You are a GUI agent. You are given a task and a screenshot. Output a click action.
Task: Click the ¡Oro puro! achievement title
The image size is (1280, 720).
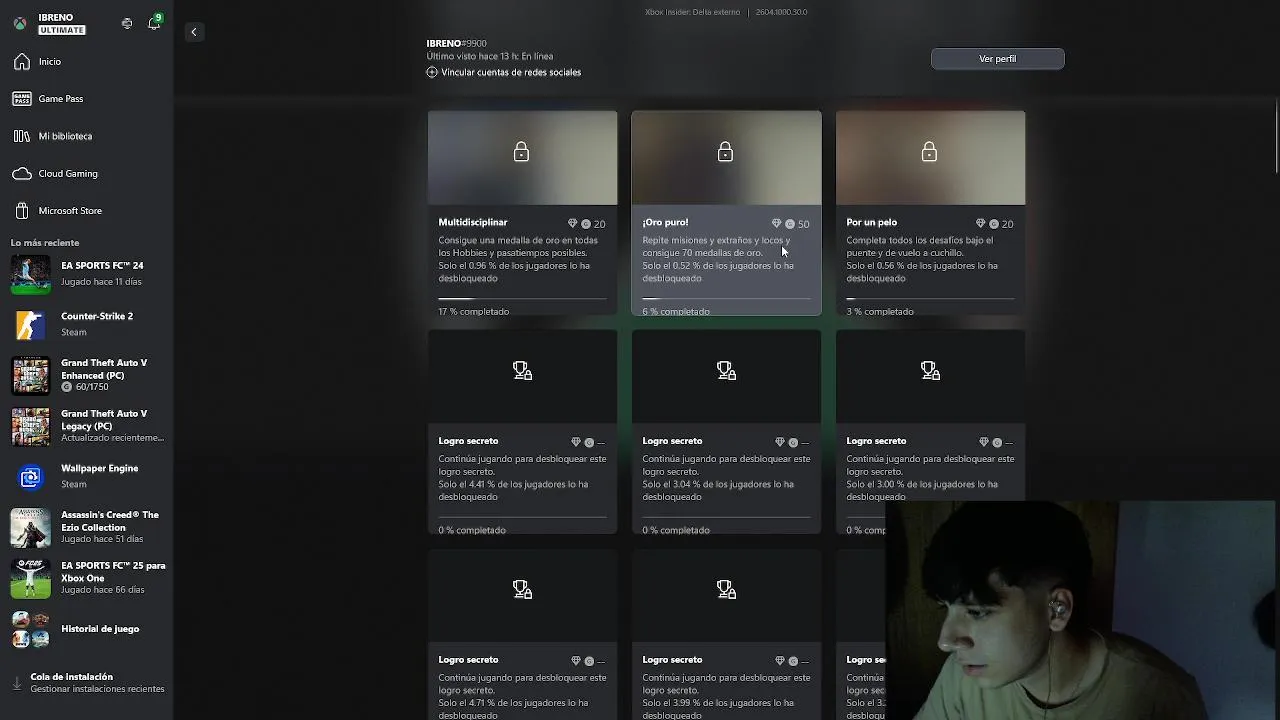(x=665, y=222)
